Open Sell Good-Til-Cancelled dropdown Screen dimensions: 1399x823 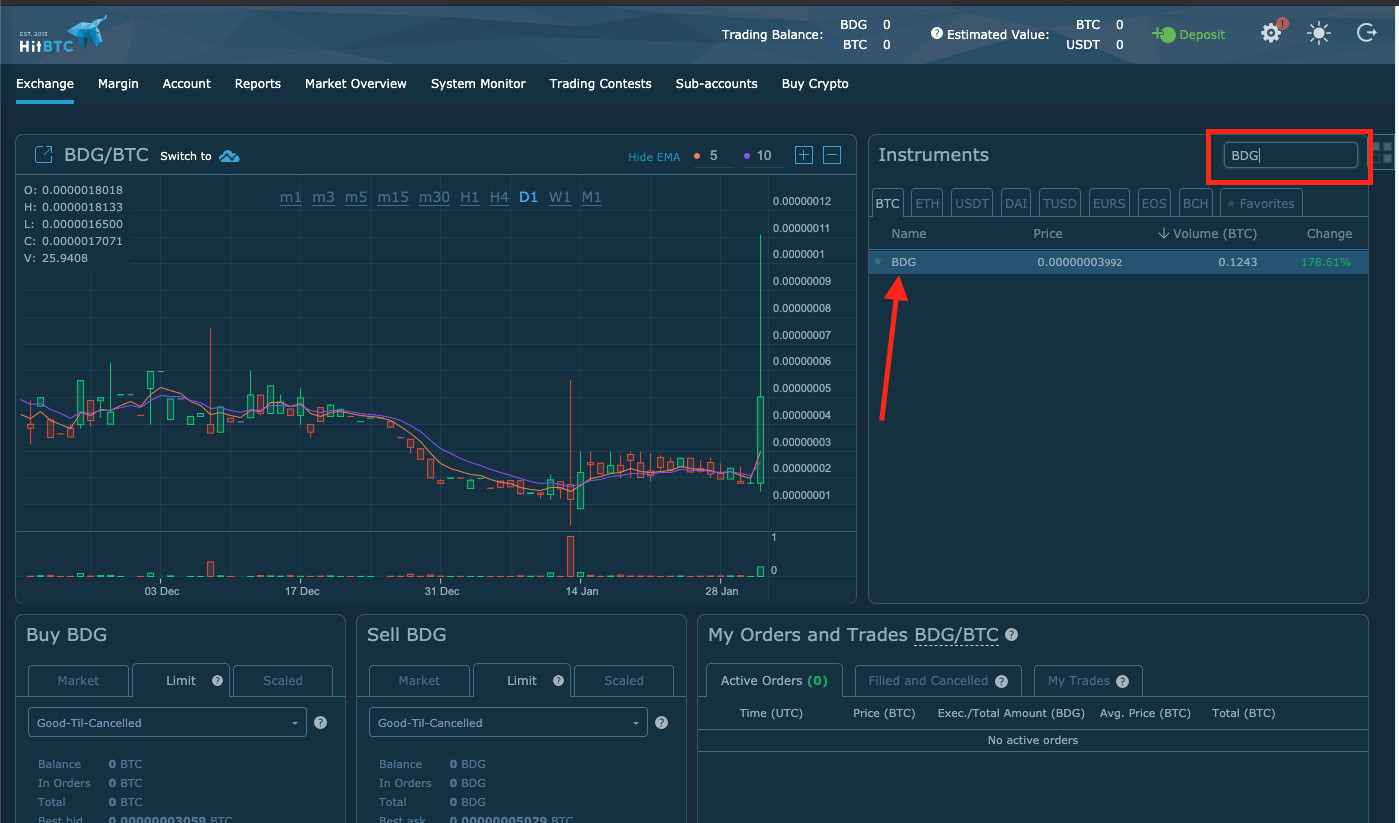pyautogui.click(x=508, y=723)
